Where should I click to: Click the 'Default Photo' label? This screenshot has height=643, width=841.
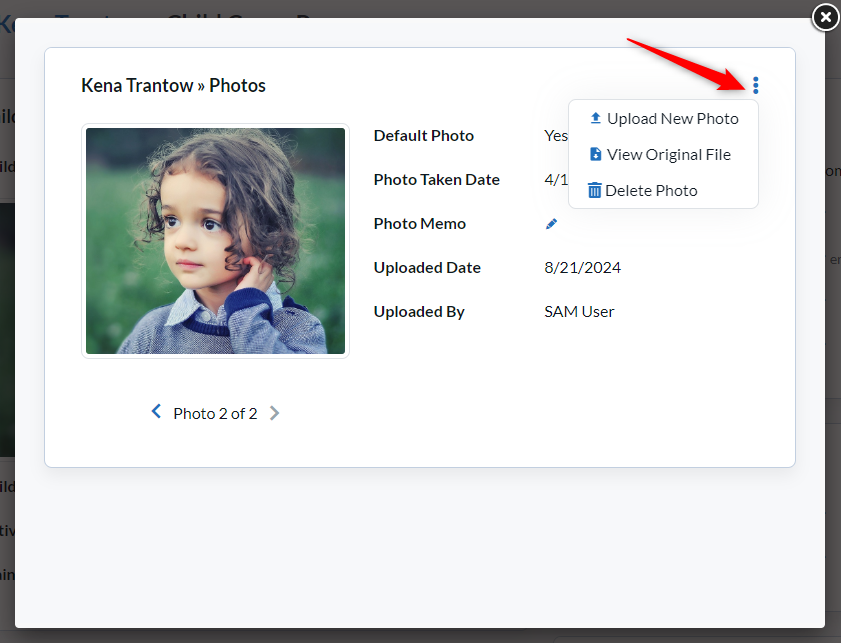(x=424, y=136)
